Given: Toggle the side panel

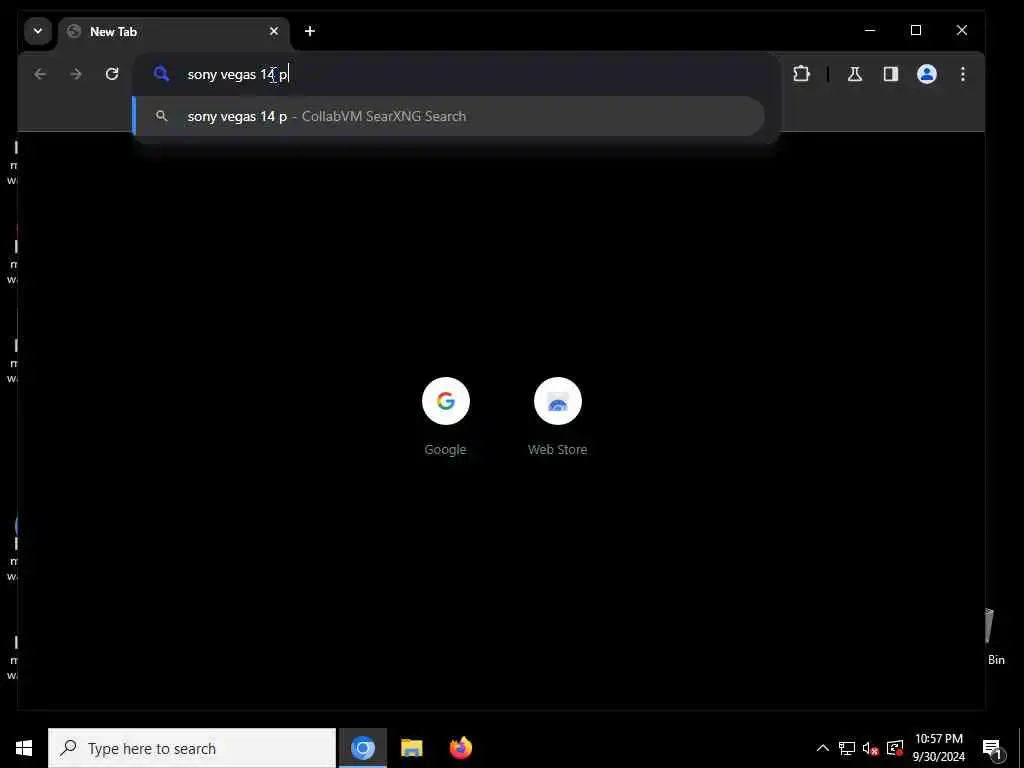Looking at the screenshot, I should pyautogui.click(x=891, y=74).
